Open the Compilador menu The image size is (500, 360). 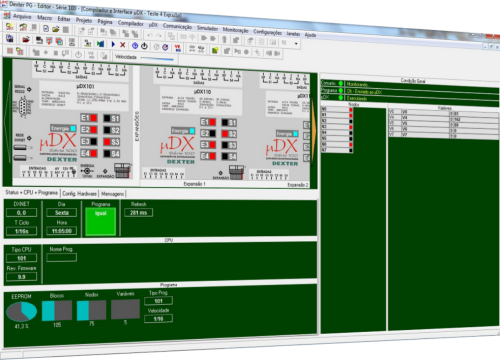(130, 23)
